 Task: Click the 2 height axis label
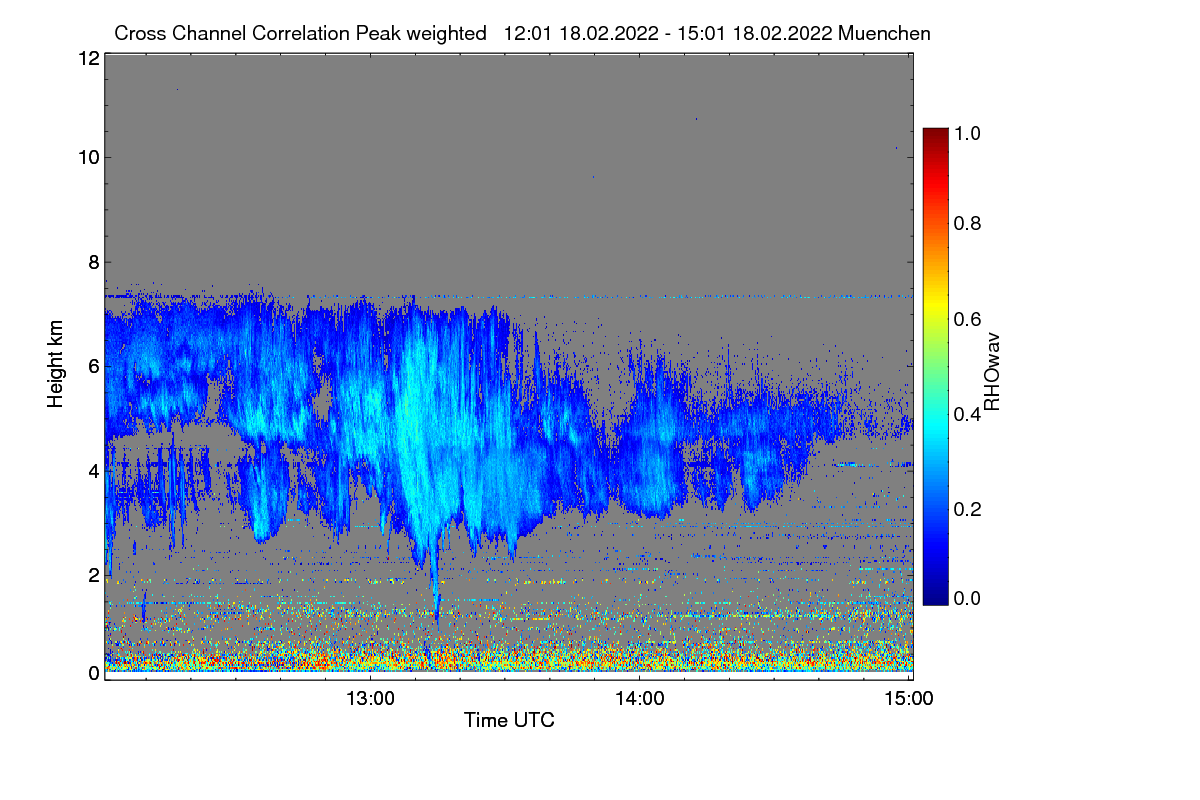tap(93, 575)
